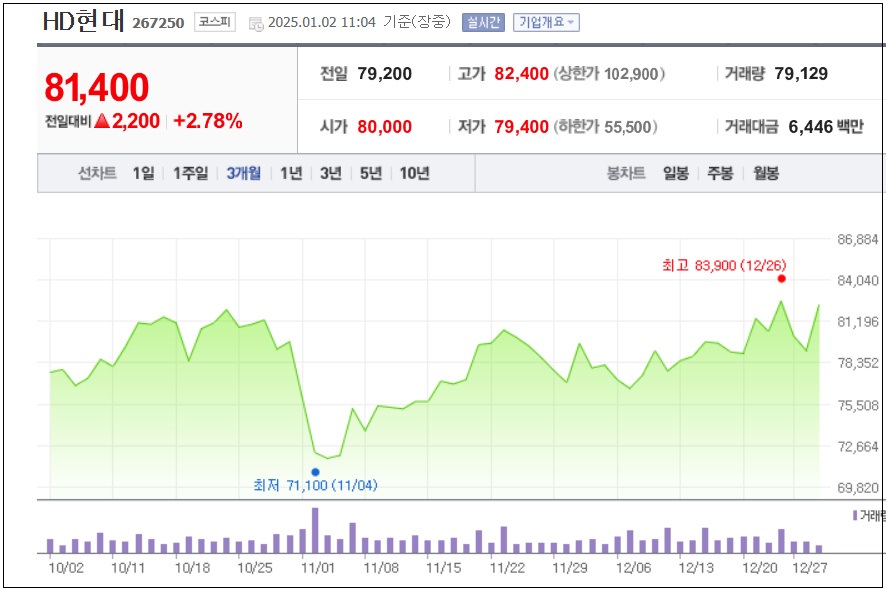Click the 최저 71,100 (11/04) label

coord(315,485)
